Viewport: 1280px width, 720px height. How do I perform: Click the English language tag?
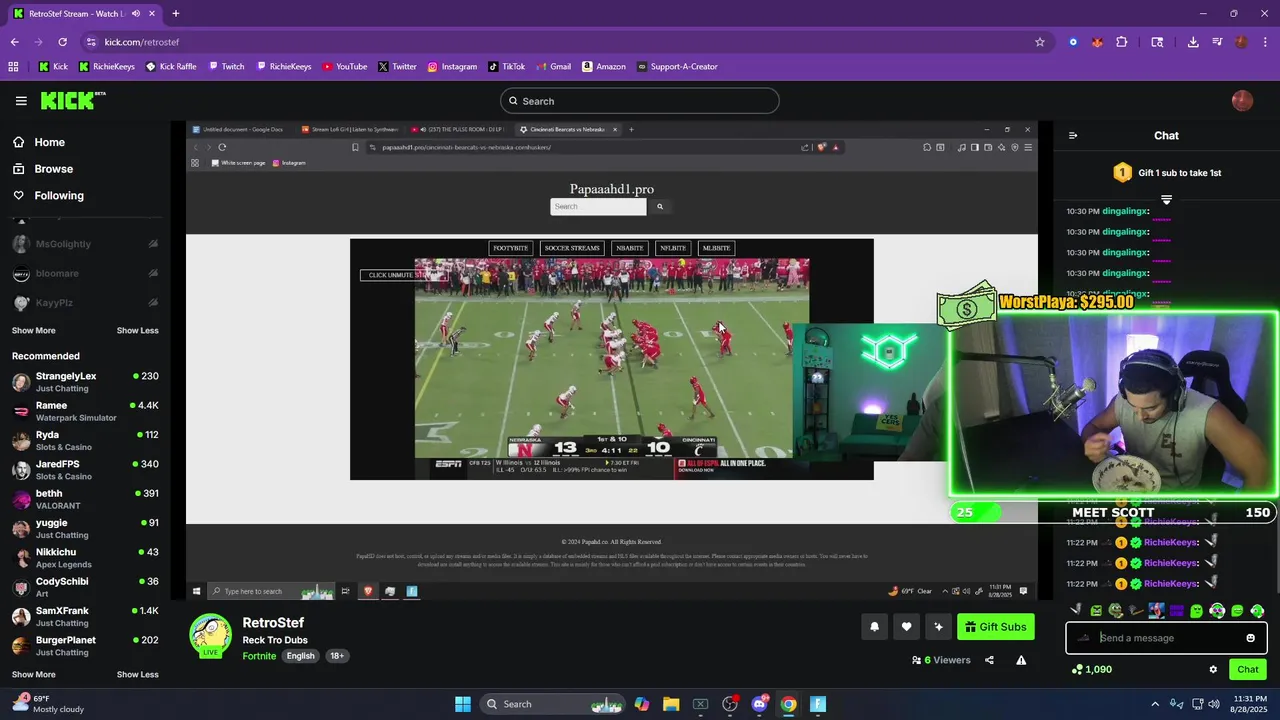(x=300, y=656)
